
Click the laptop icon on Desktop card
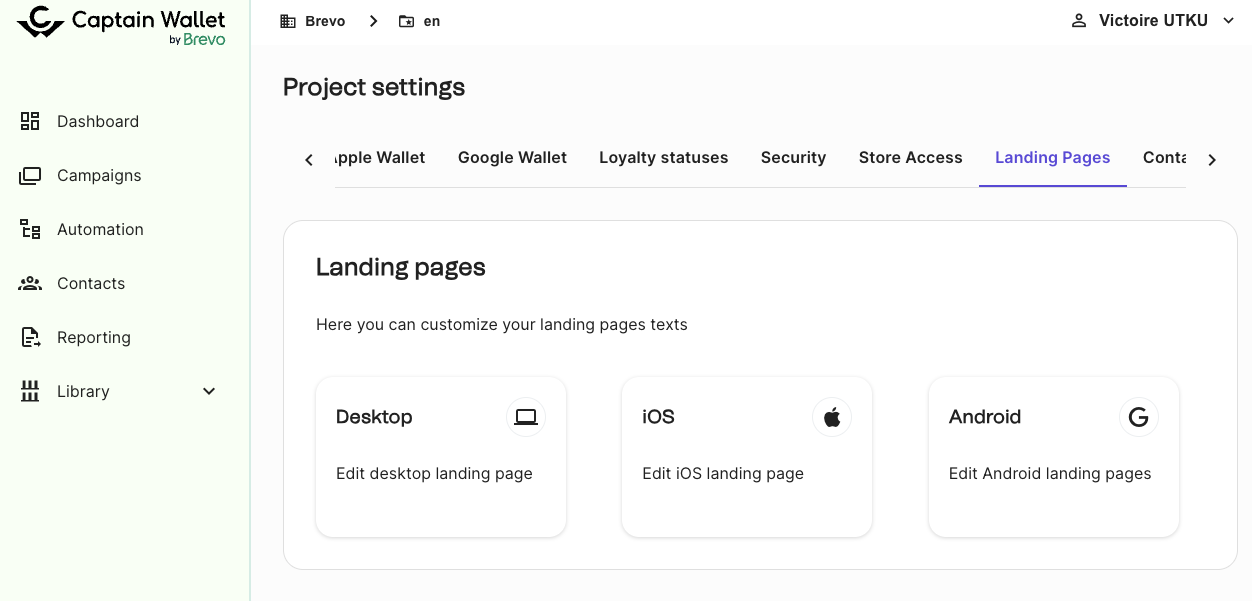click(526, 417)
